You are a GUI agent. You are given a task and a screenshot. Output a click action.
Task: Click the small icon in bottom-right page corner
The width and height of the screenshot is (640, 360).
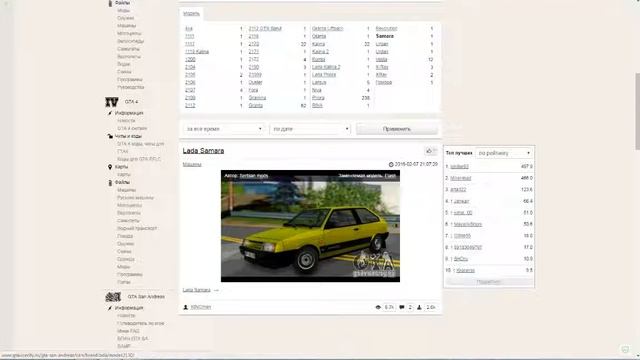coord(625,349)
